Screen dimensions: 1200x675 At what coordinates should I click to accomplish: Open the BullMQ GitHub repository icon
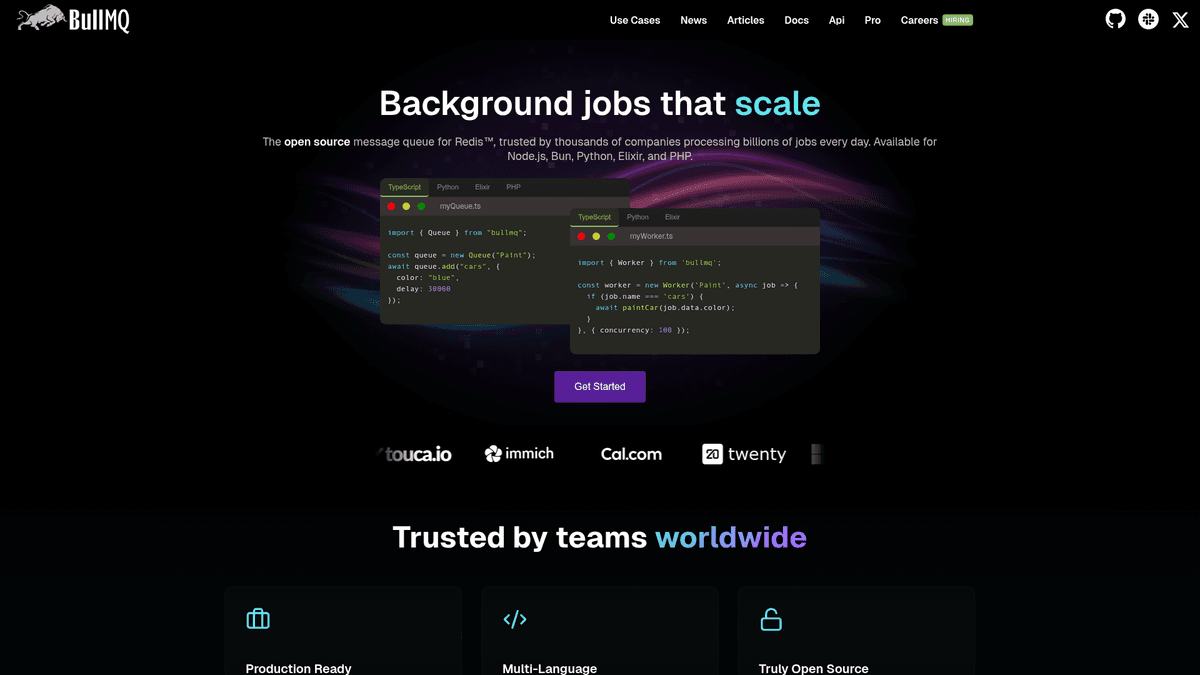tap(1115, 19)
